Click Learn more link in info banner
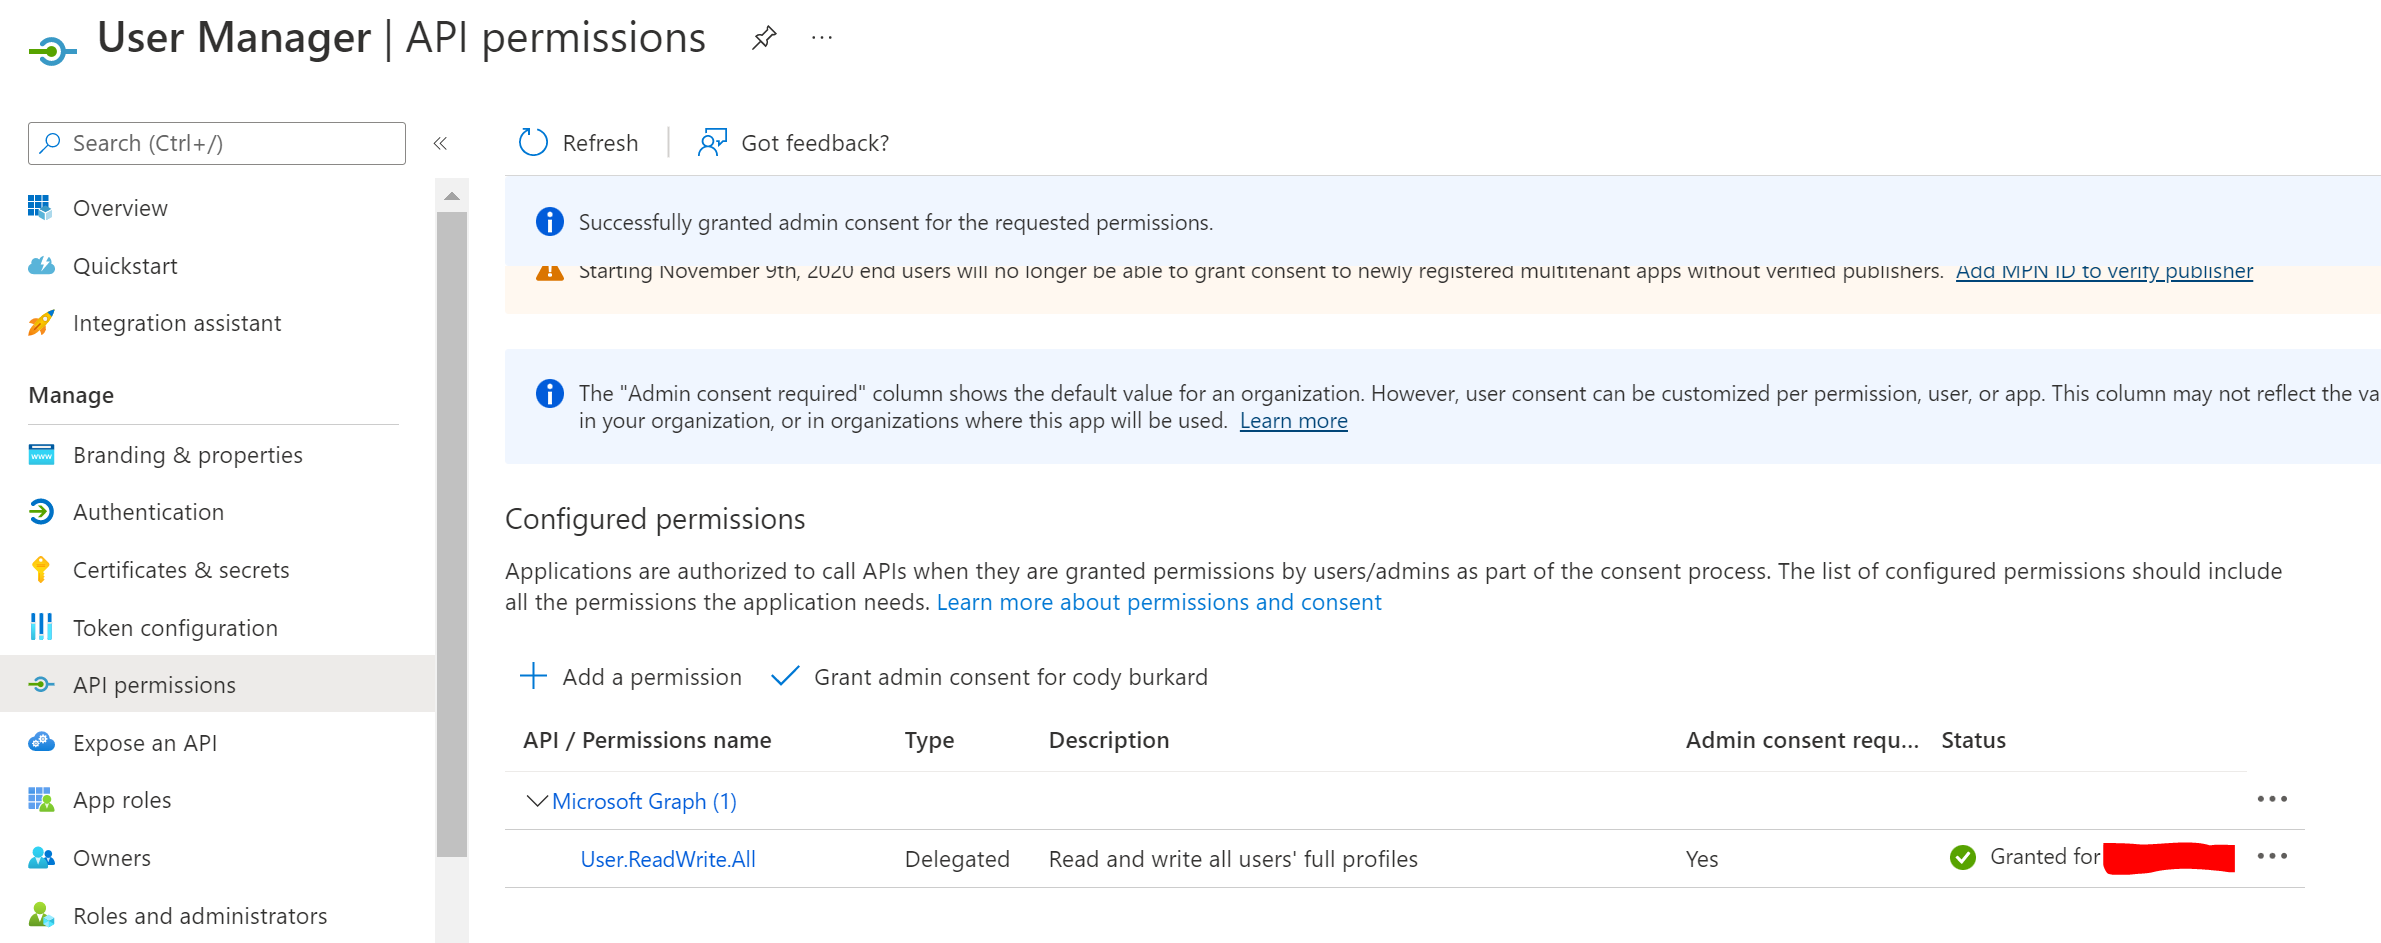 [x=1293, y=421]
